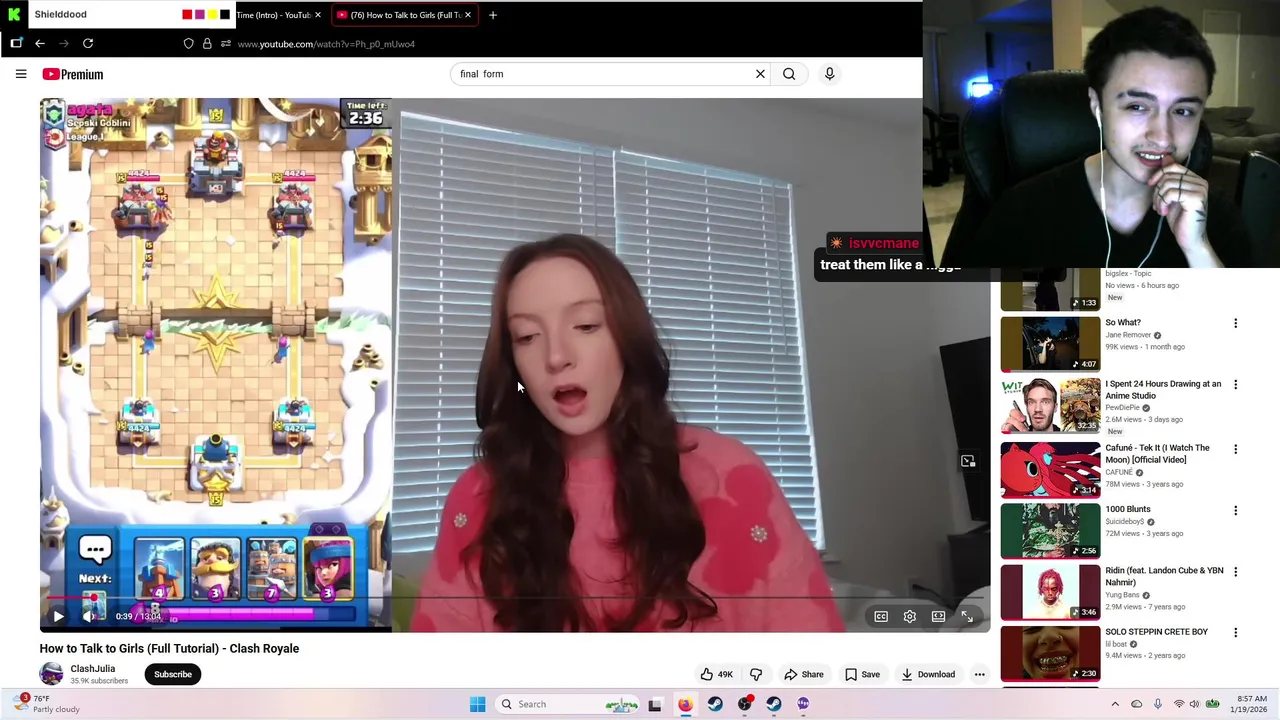Open the tracking protection shield icon

[188, 44]
